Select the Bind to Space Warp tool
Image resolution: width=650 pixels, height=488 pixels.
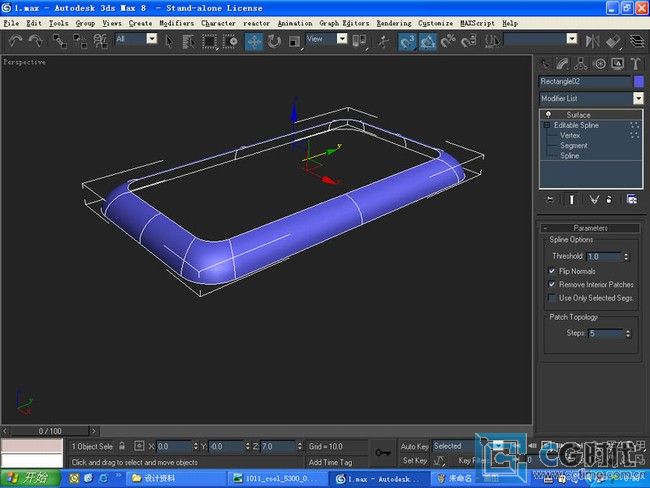coord(100,41)
